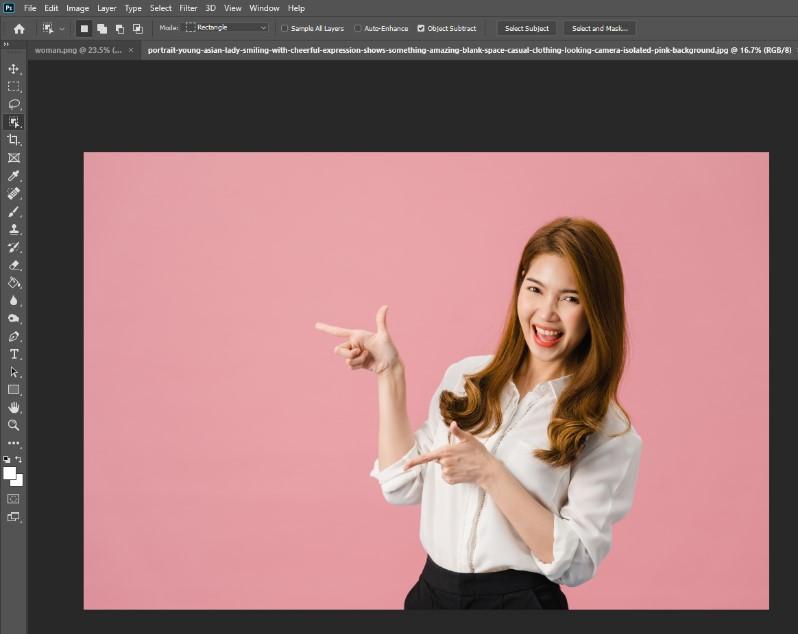Change the screen mode
Screen dimensions: 798x634
point(14,517)
